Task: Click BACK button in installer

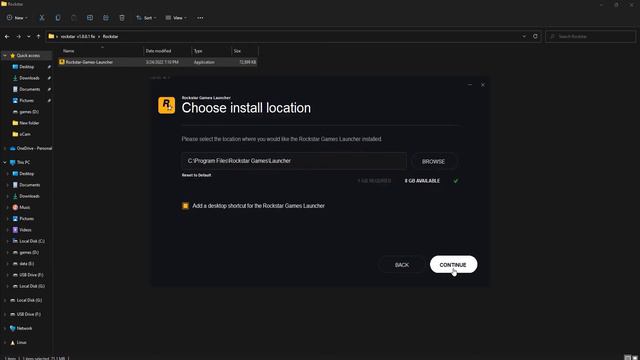Action: [402, 265]
